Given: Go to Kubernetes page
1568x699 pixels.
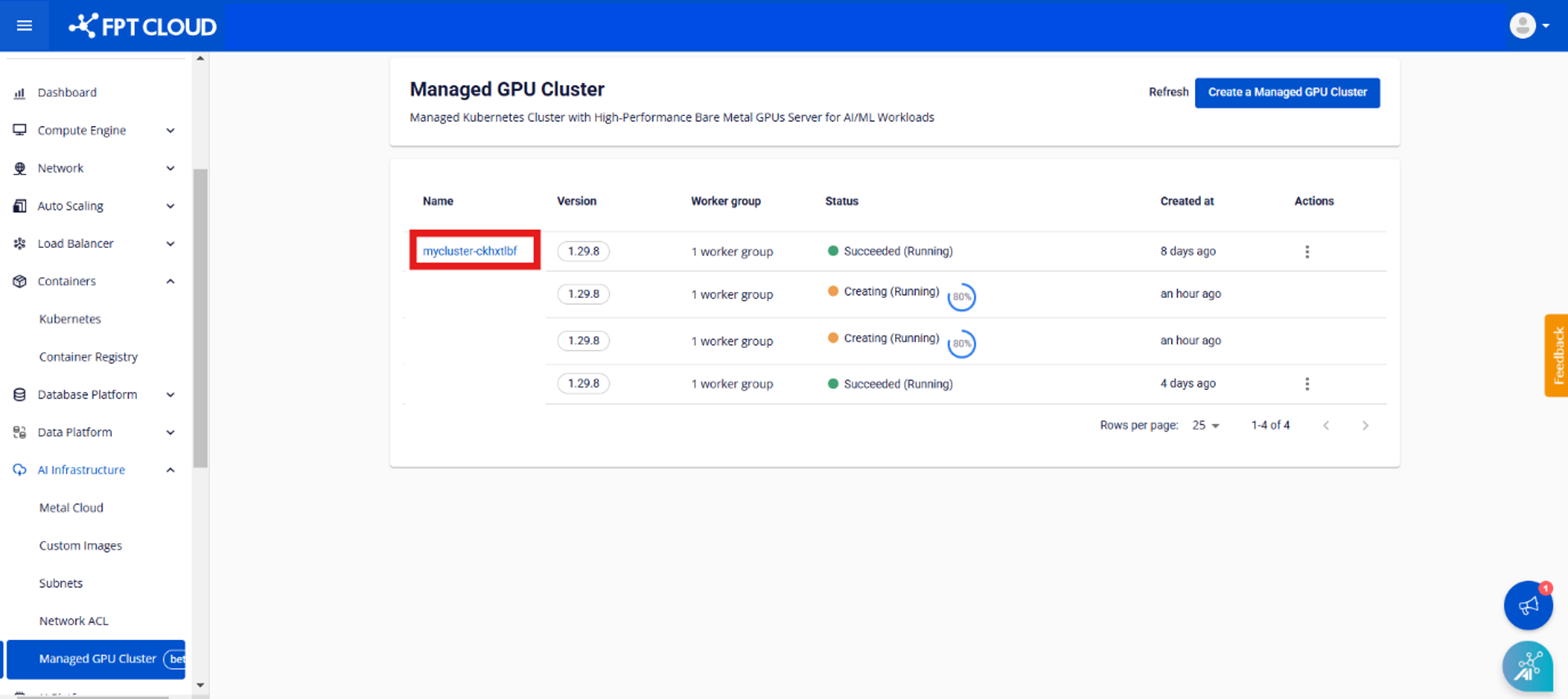Looking at the screenshot, I should click(x=70, y=319).
